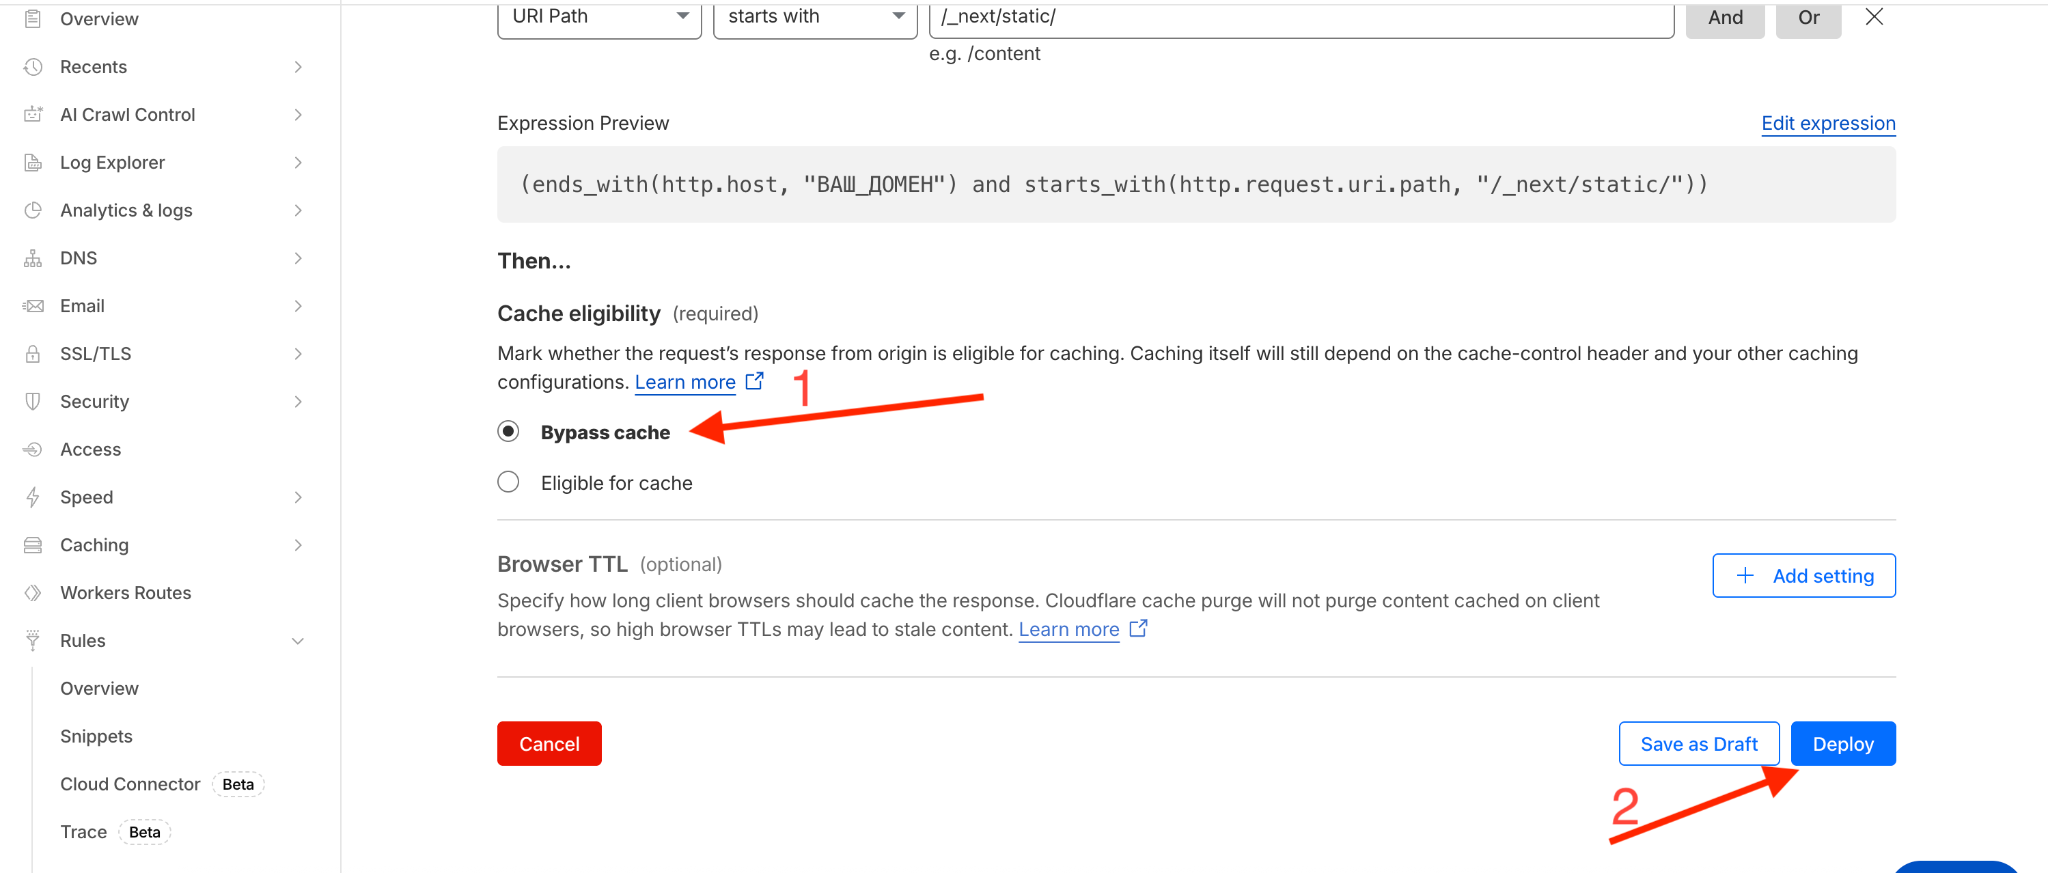Click the Caching storage icon
Viewport: 2048px width, 873px height.
[33, 545]
